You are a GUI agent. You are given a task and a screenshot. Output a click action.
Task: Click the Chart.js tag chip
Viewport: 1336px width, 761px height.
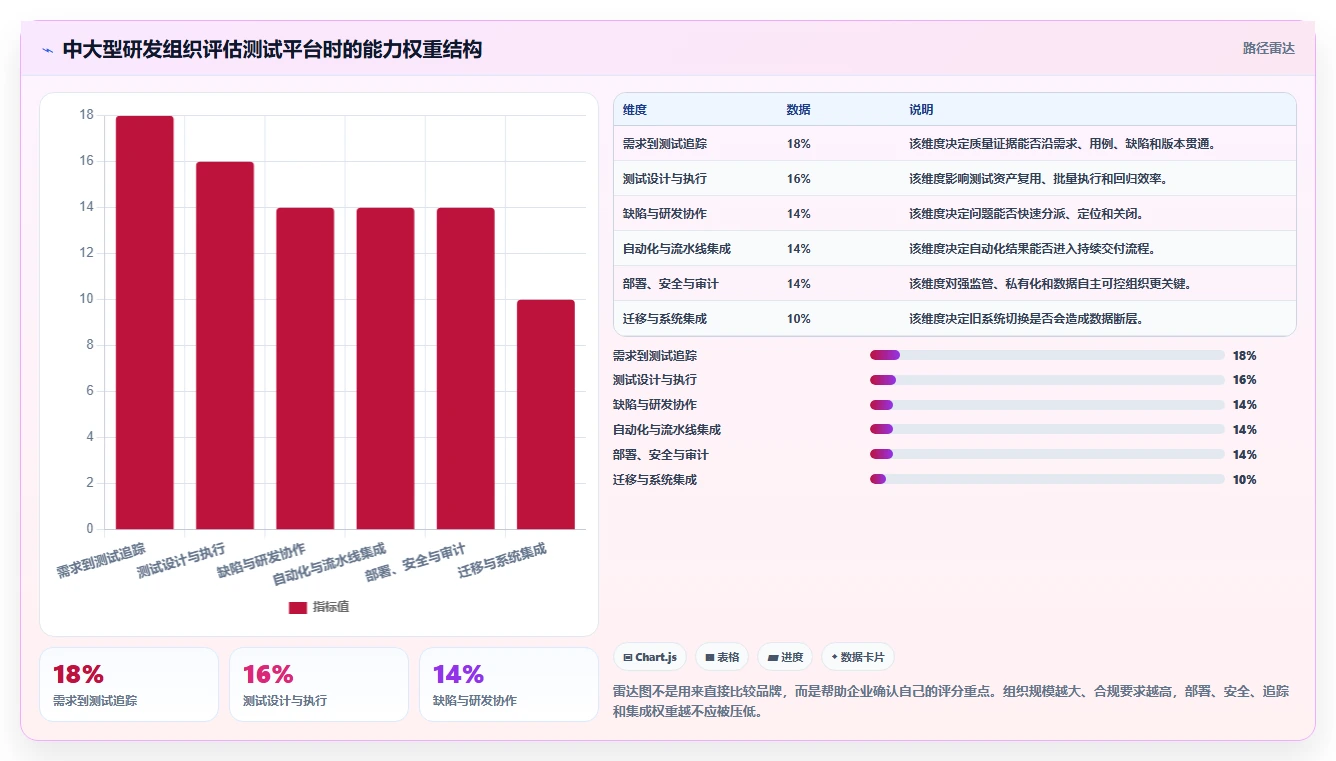pos(650,657)
